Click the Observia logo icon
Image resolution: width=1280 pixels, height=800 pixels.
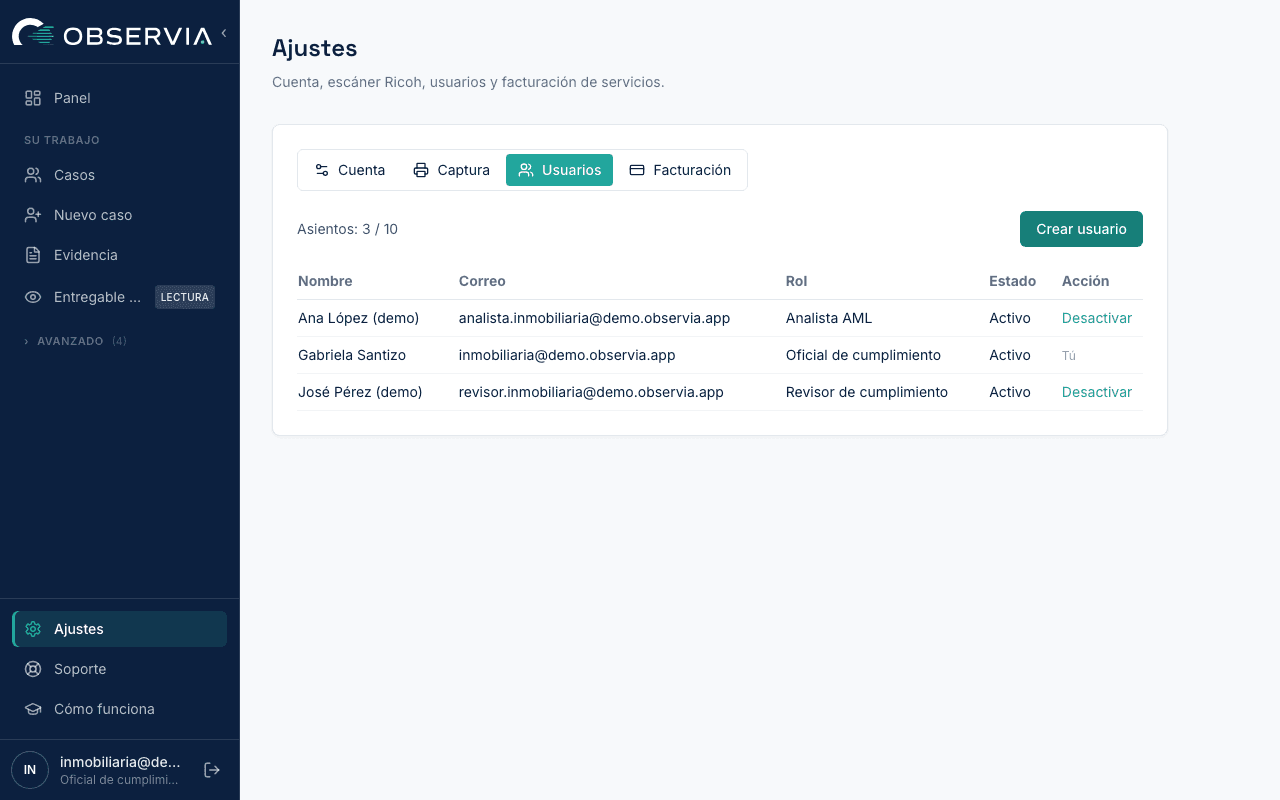pos(33,33)
